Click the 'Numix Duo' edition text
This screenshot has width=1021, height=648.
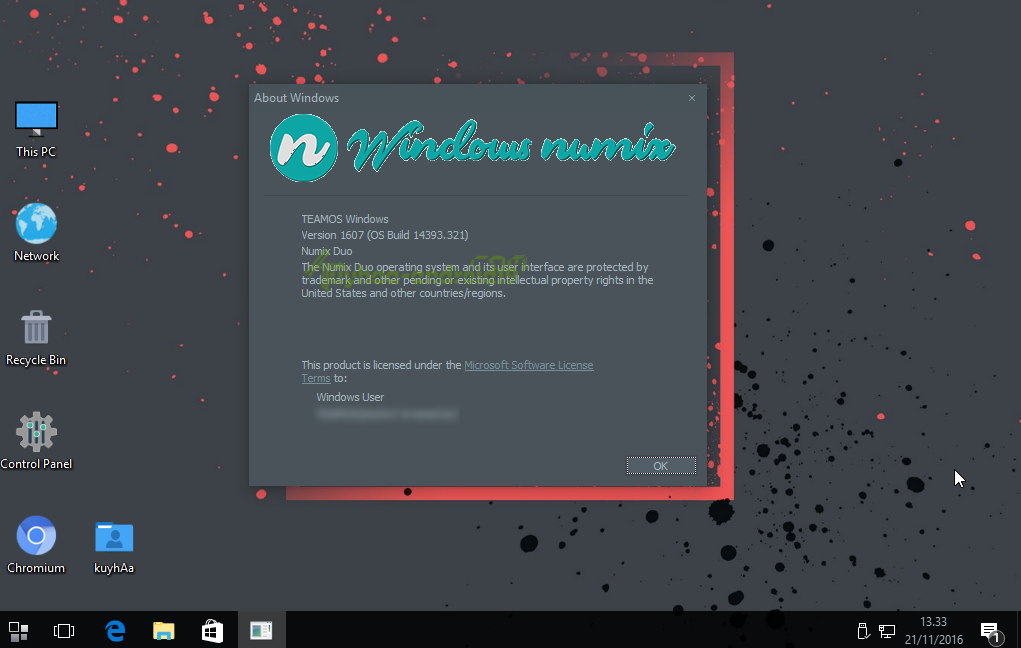(326, 251)
